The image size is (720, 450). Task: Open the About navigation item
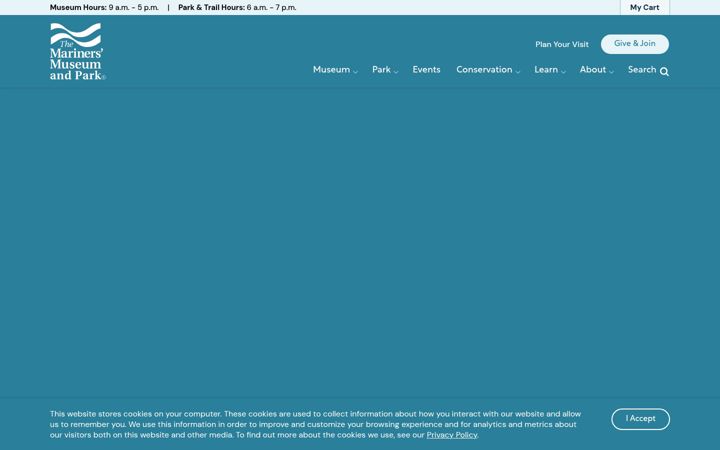point(593,69)
